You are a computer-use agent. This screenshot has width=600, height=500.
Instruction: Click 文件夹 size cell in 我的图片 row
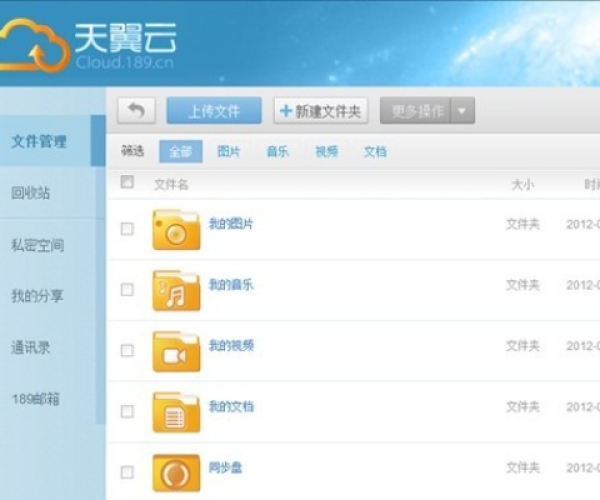[523, 224]
